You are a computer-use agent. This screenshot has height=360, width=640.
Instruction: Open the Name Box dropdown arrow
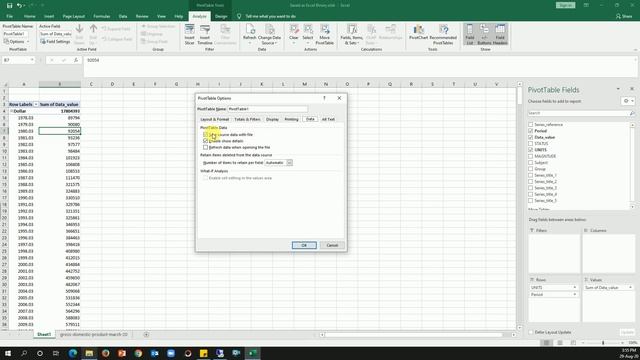[x=32, y=60]
